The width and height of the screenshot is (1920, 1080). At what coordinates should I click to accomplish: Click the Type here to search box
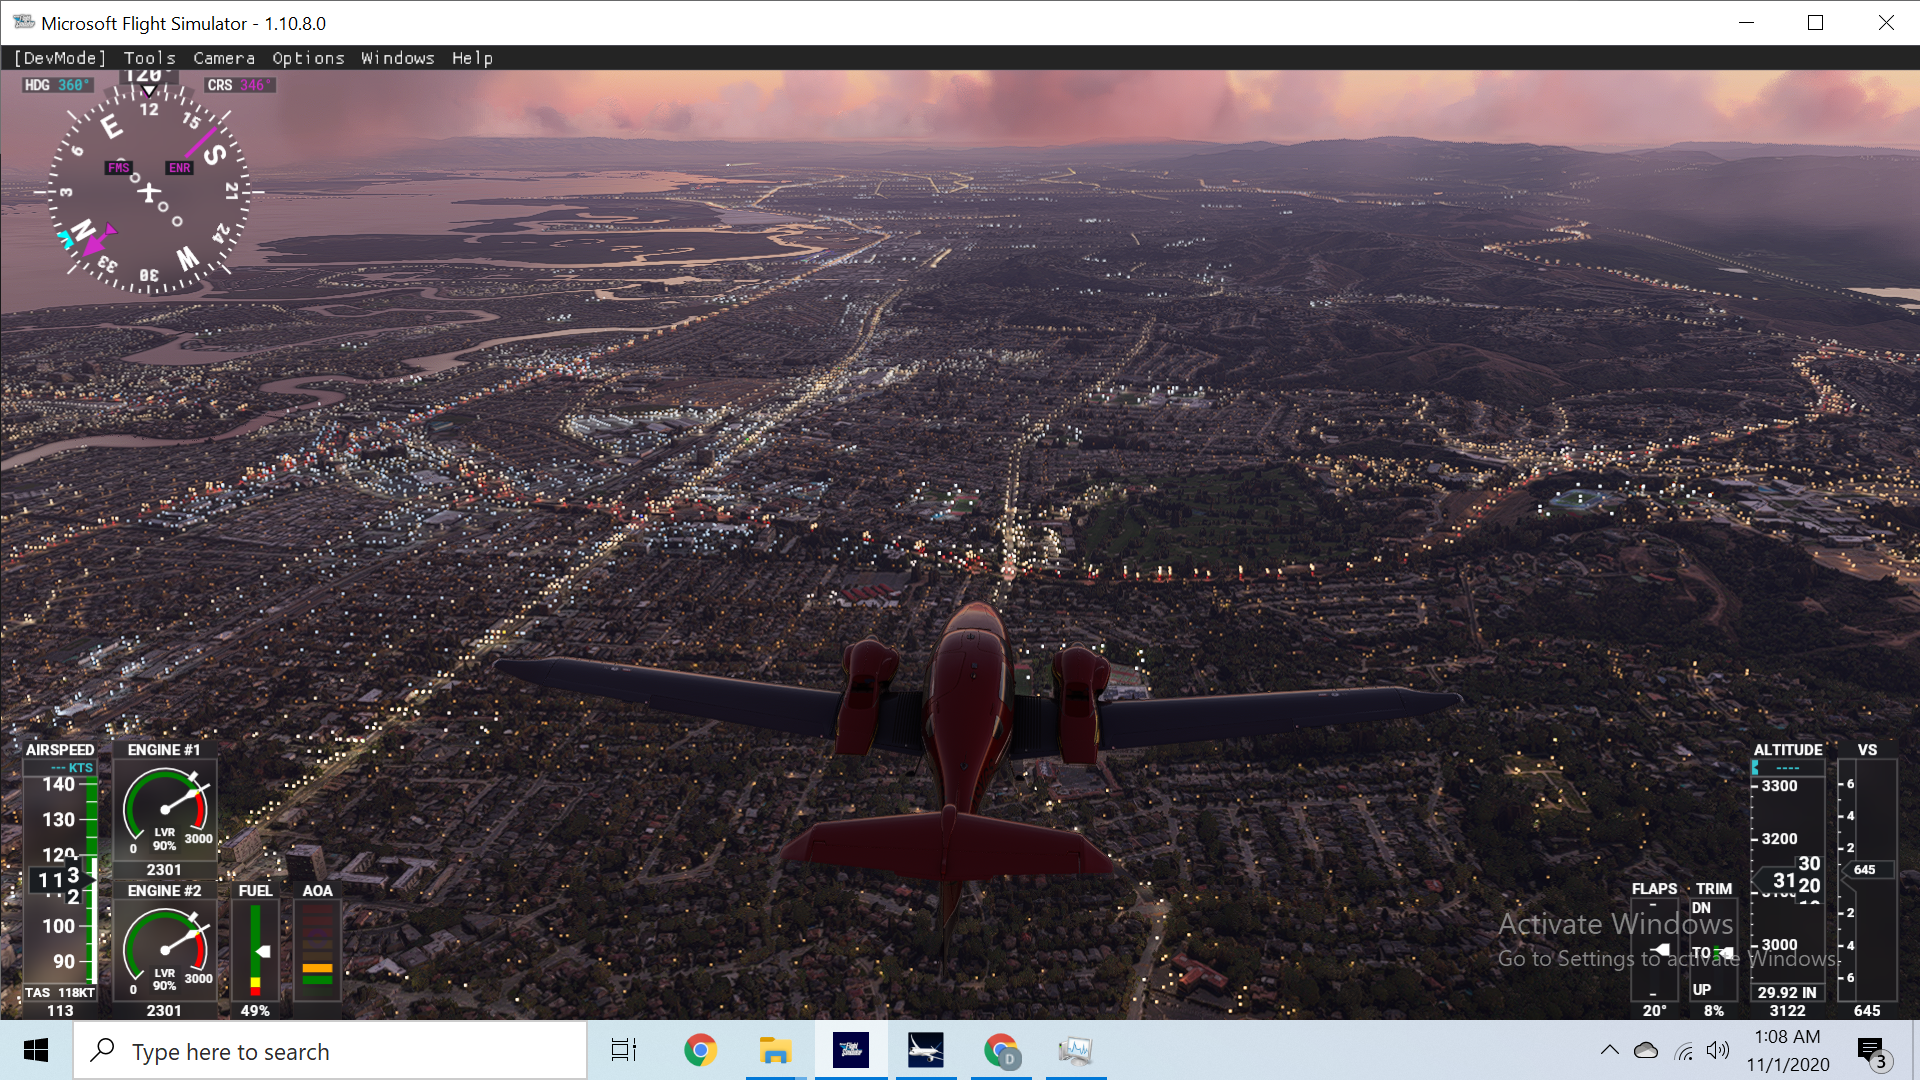[330, 1051]
